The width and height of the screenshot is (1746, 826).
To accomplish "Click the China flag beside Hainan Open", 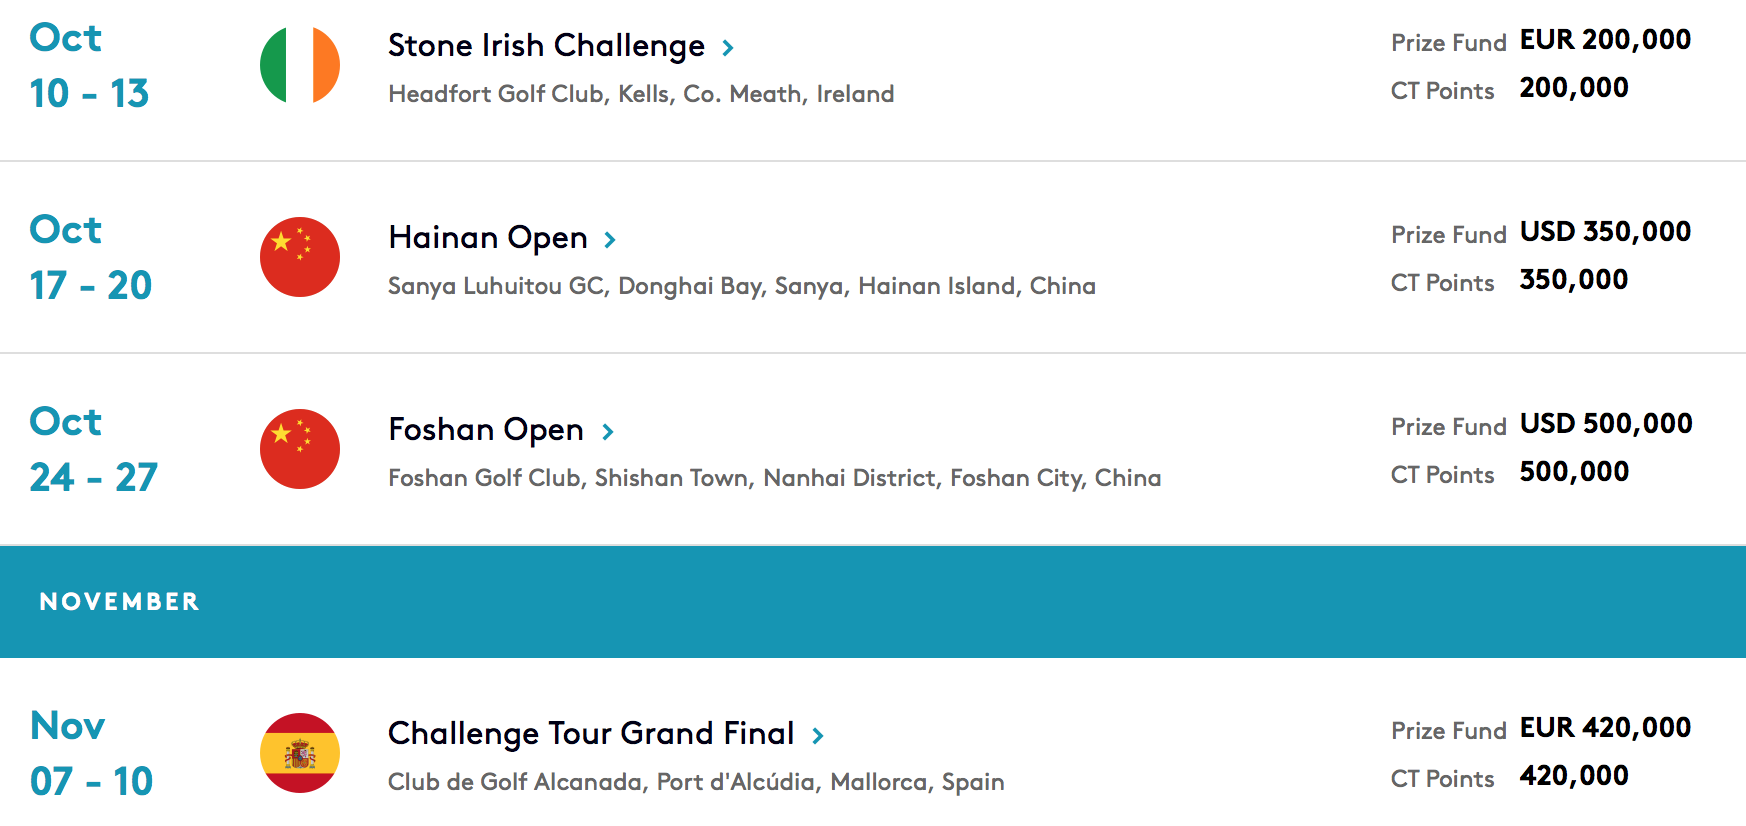I will [300, 257].
